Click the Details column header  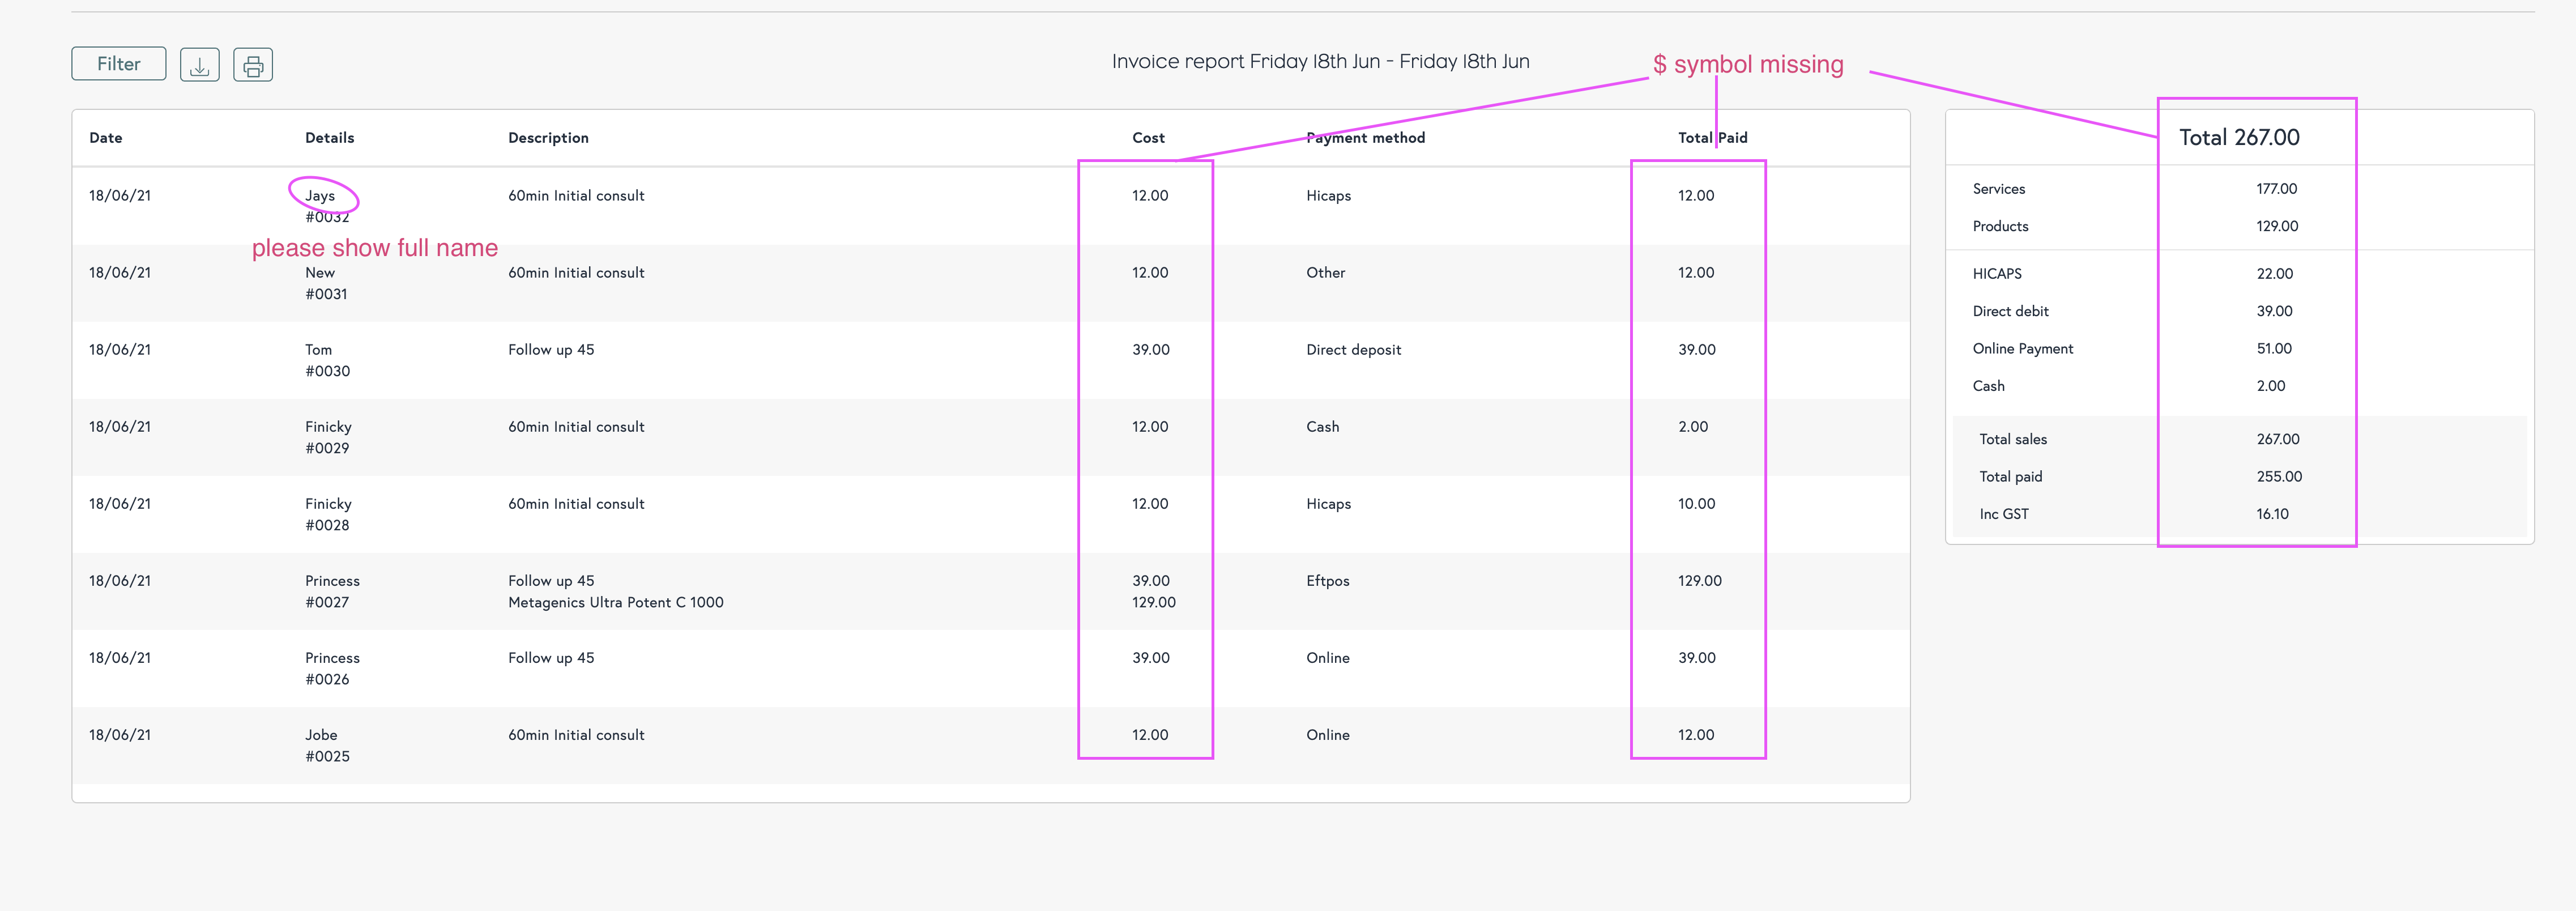pos(329,138)
